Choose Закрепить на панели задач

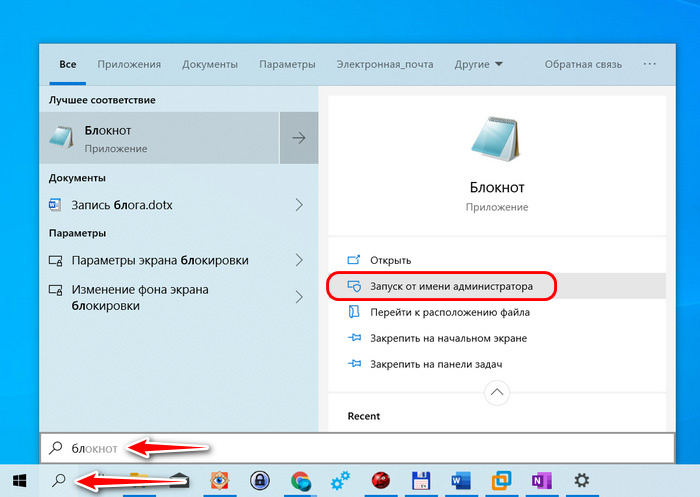[x=497, y=364]
